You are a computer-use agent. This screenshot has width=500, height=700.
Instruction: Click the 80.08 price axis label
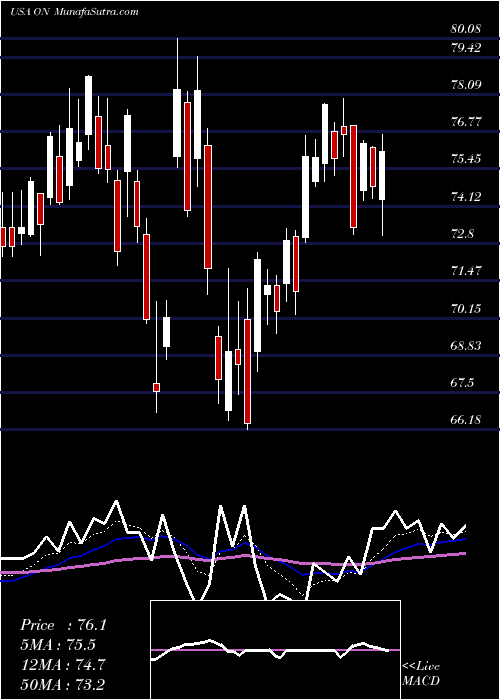(466, 29)
